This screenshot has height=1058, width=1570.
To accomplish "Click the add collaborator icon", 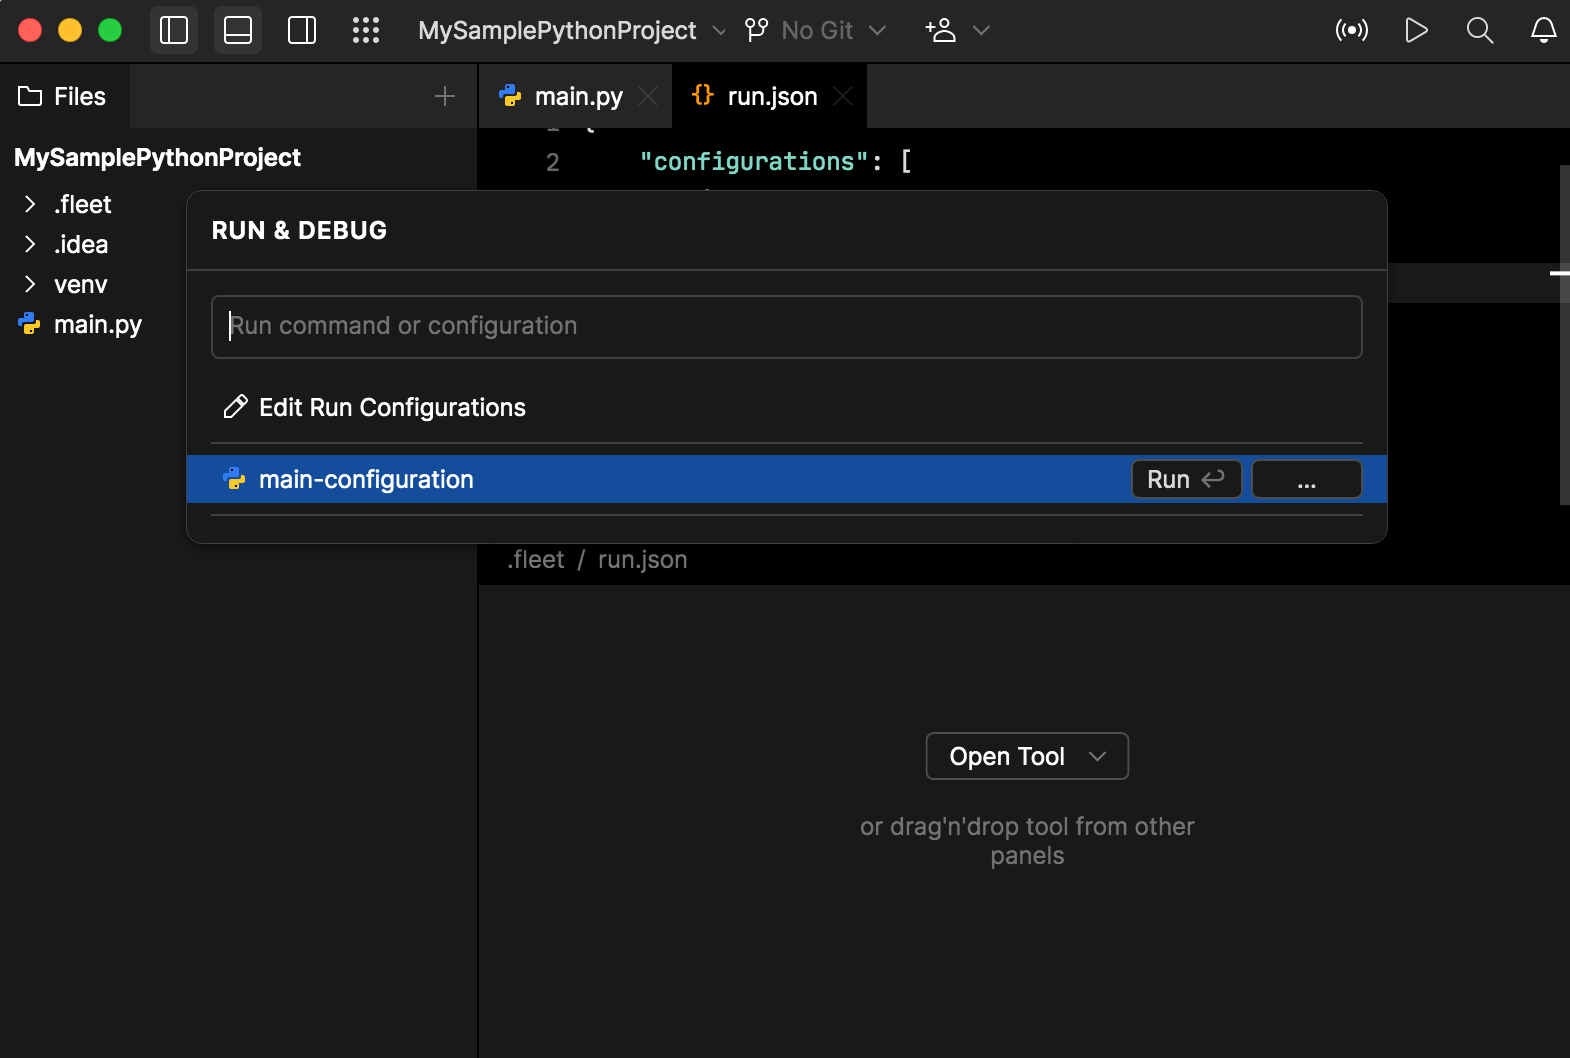I will pyautogui.click(x=941, y=30).
